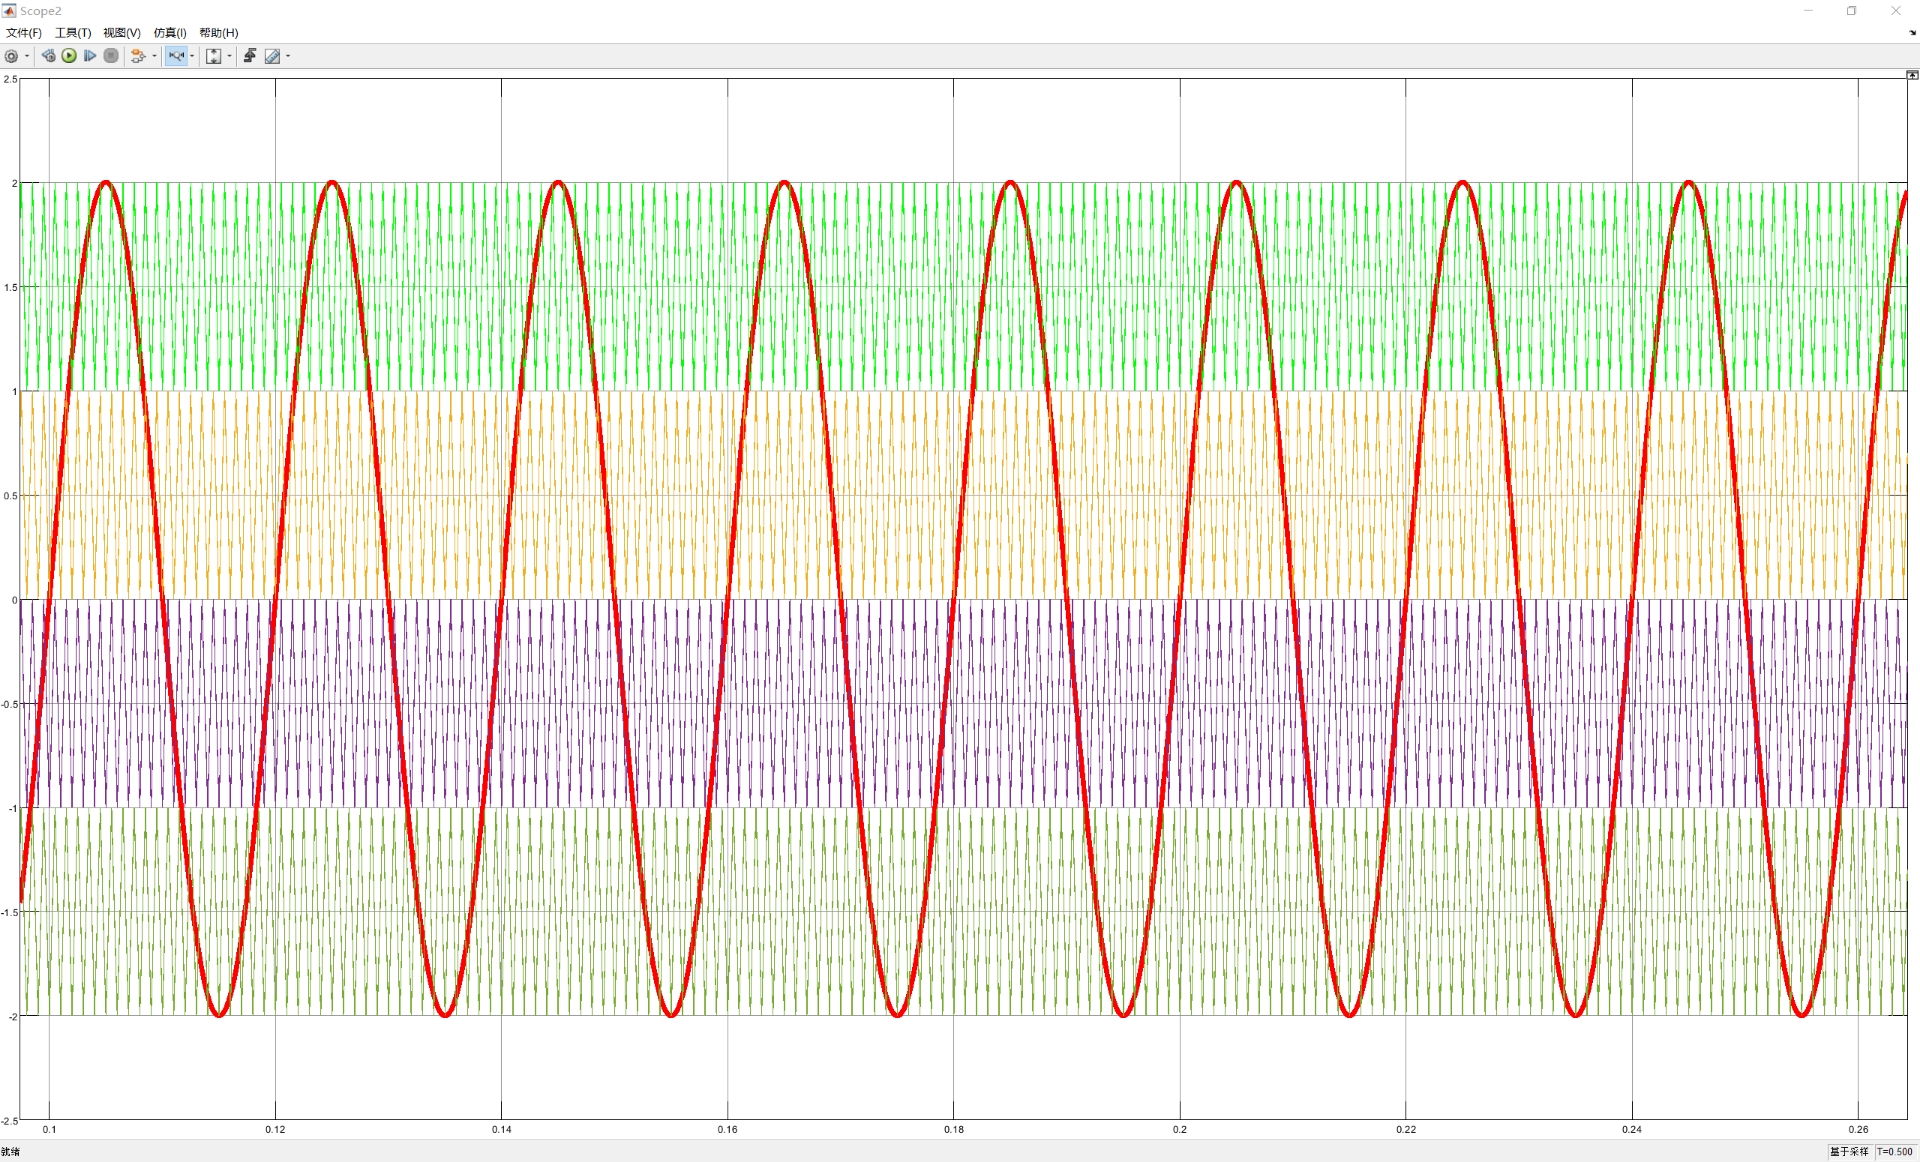Open the 工具(T) menu

(73, 33)
